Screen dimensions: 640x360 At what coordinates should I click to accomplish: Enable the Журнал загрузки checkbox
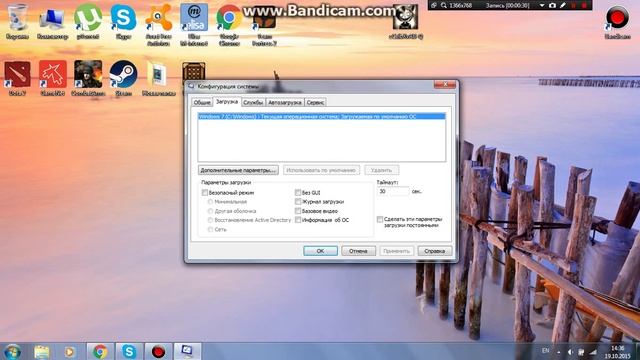point(298,202)
